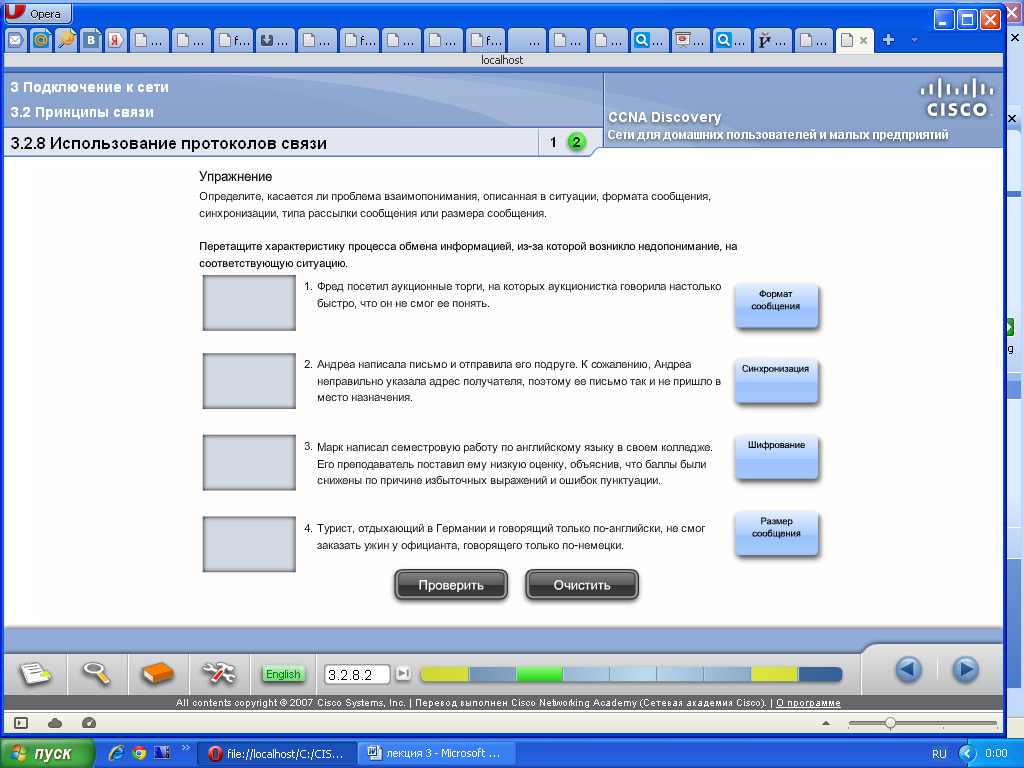This screenshot has height=768, width=1024.
Task: Click the answer box for situation 3
Action: [249, 462]
